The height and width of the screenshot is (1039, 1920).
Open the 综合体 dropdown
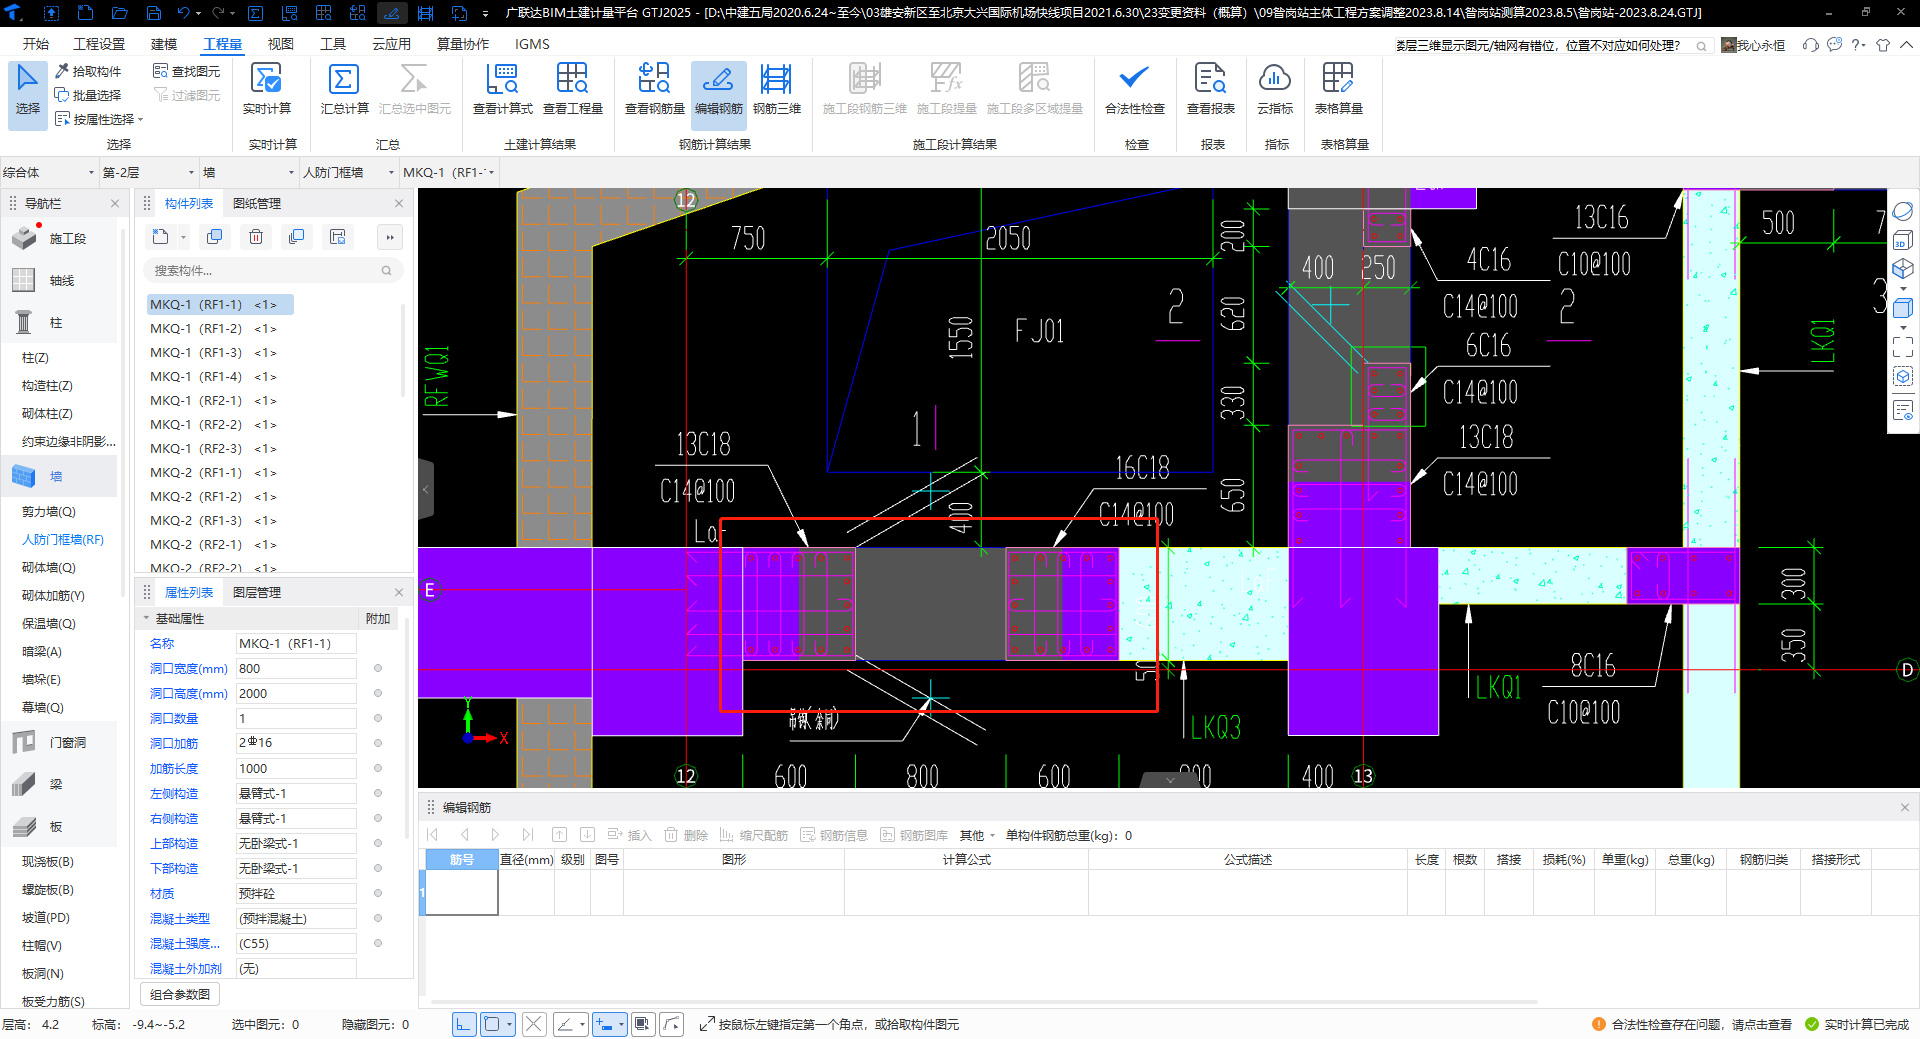(x=49, y=172)
